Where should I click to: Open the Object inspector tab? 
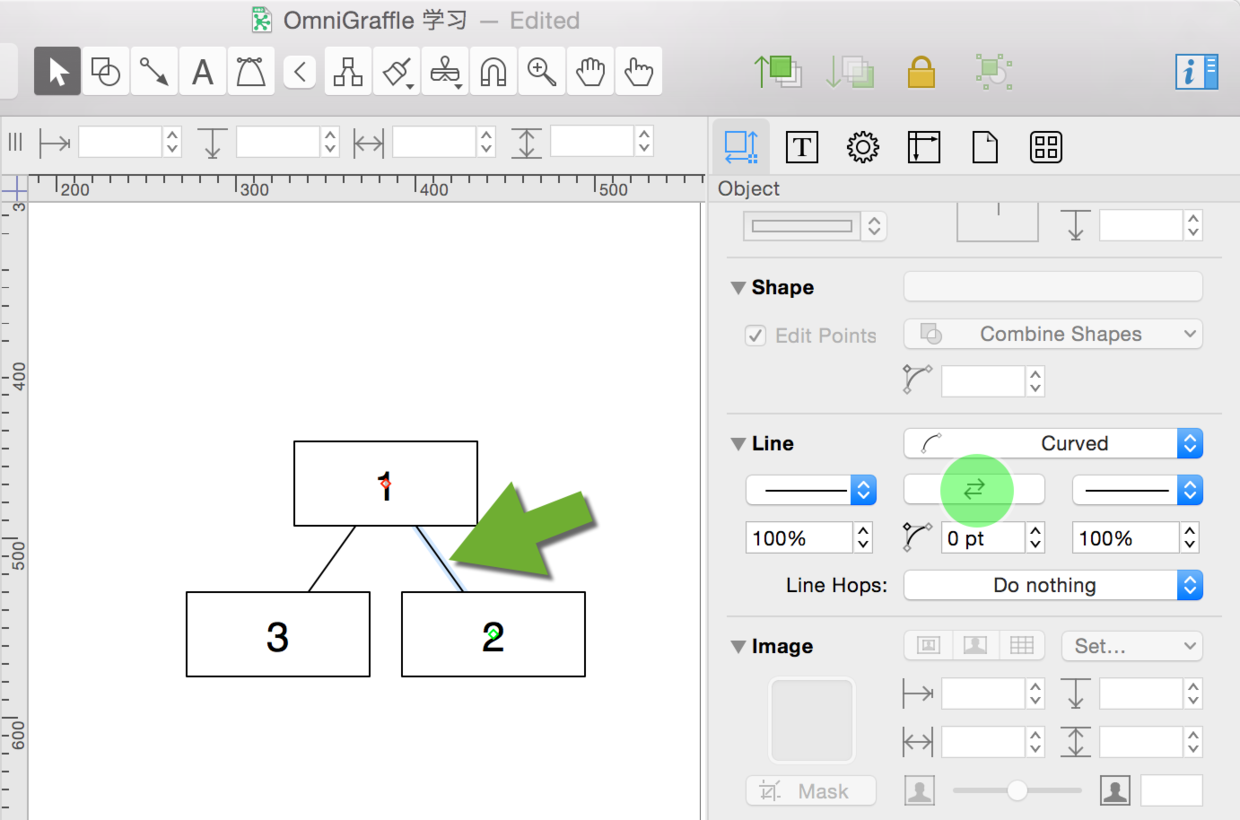(741, 148)
